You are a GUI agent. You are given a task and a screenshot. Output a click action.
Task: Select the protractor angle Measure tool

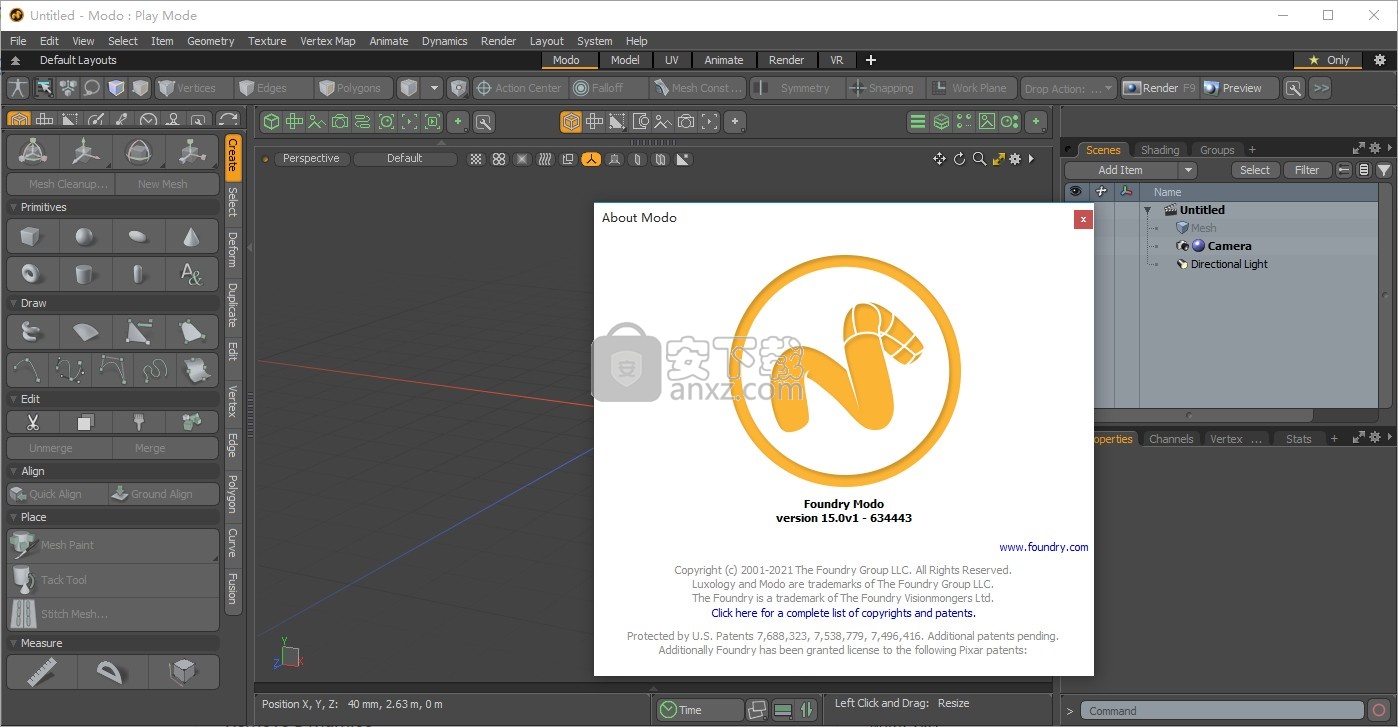[x=112, y=672]
